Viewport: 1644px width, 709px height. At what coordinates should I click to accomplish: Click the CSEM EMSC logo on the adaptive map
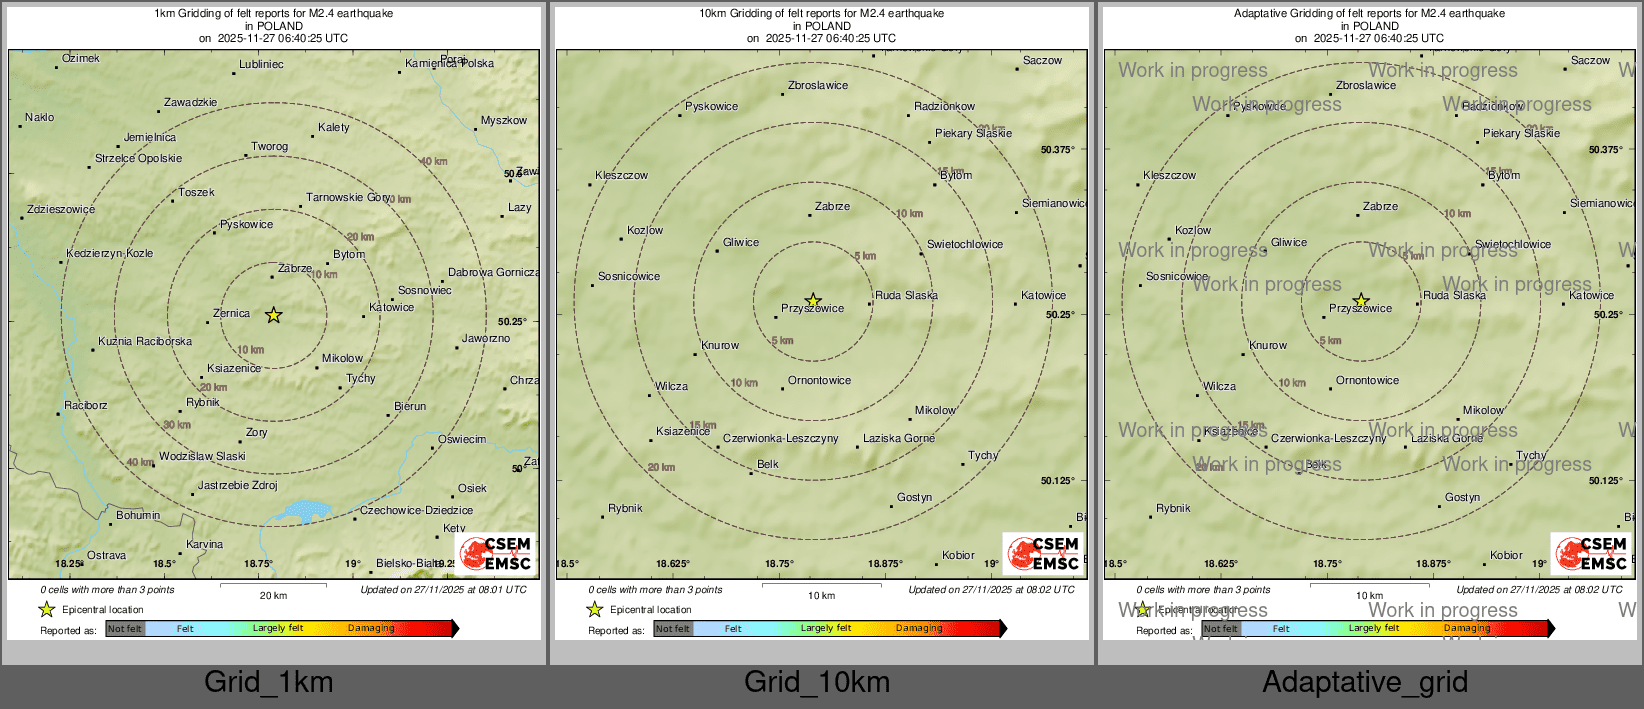click(1591, 553)
